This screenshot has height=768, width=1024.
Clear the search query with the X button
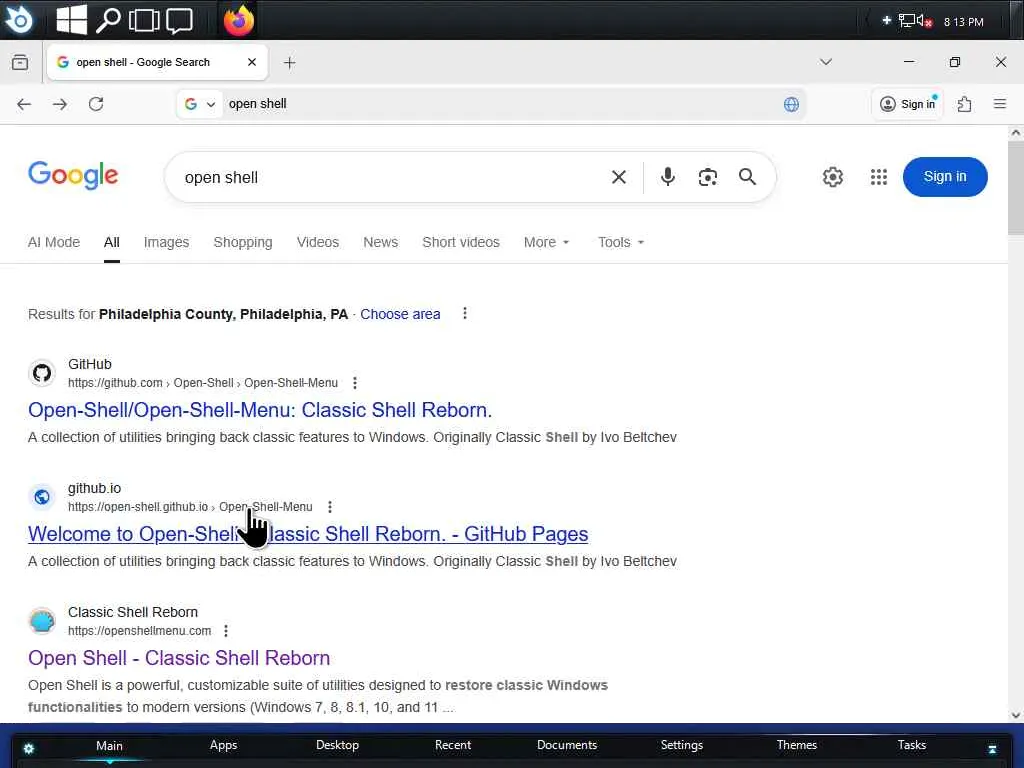click(x=619, y=177)
